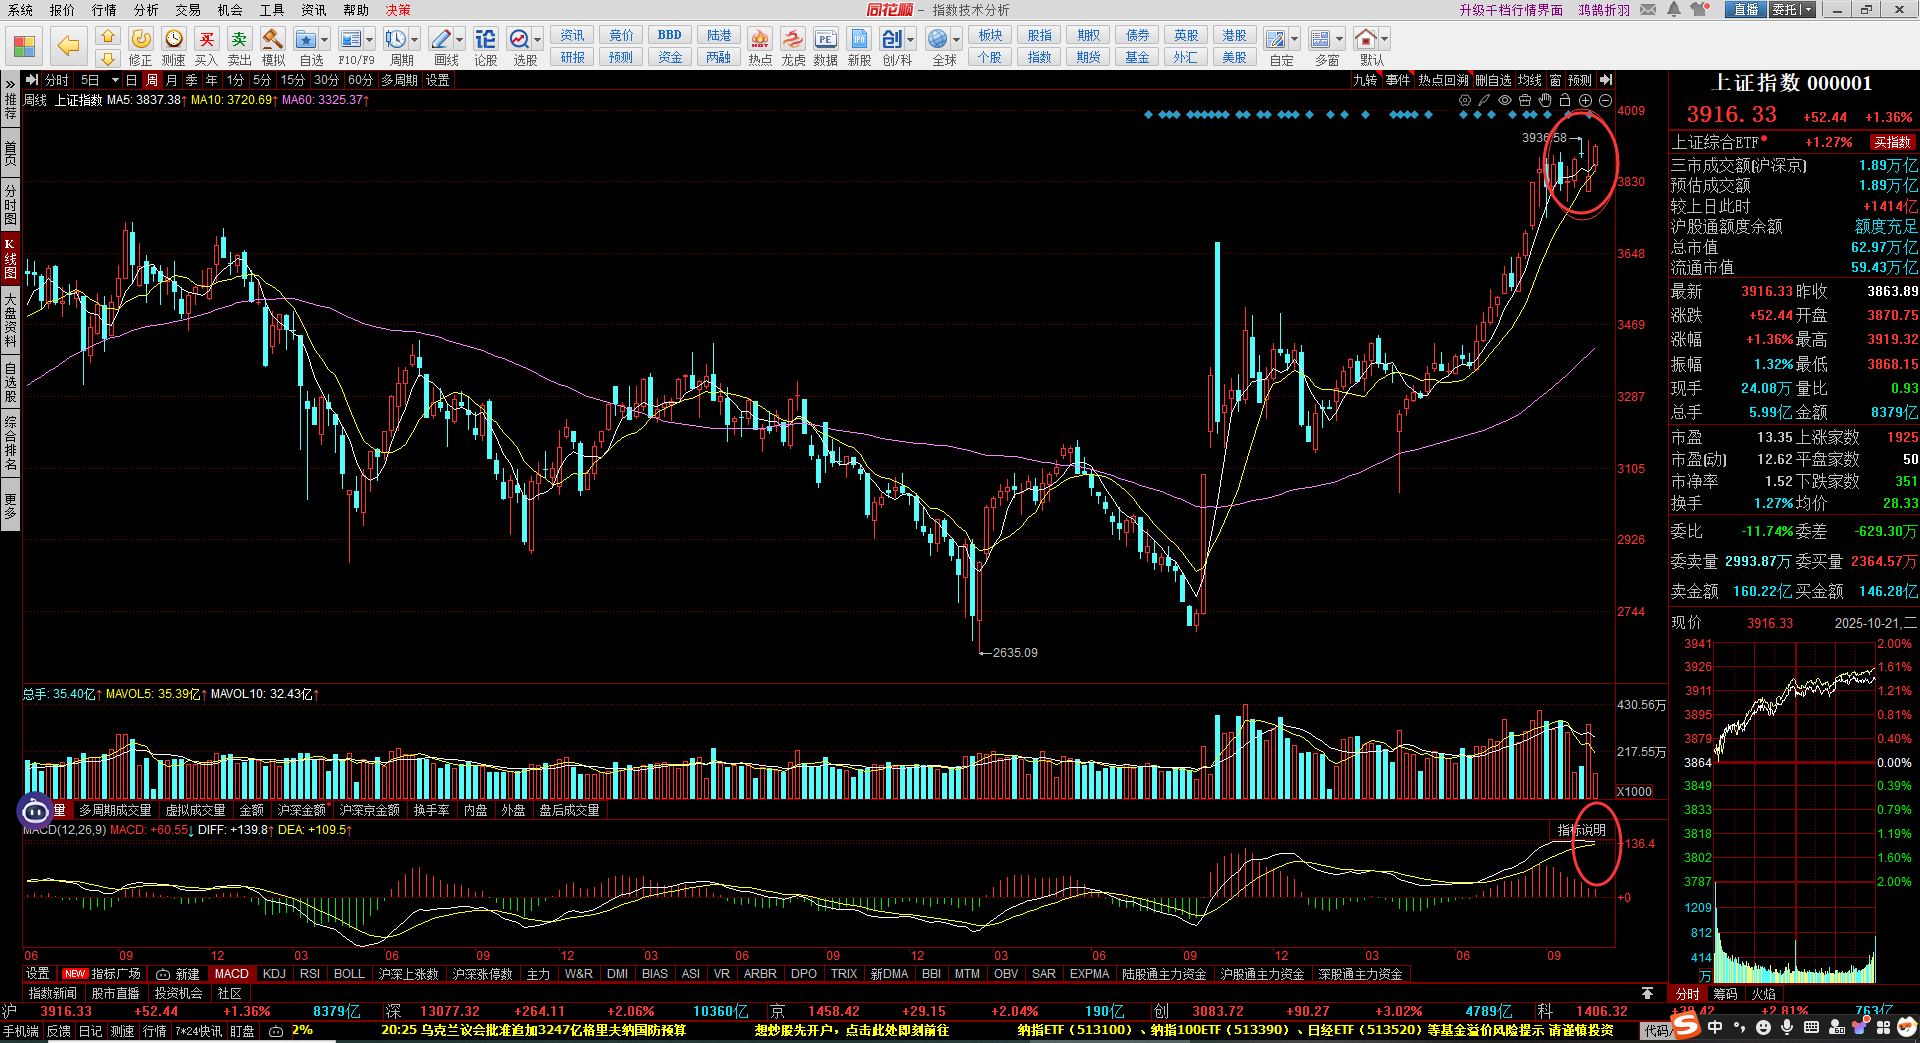Open the multicolor grid home icon
The height and width of the screenshot is (1043, 1920).
pyautogui.click(x=25, y=46)
